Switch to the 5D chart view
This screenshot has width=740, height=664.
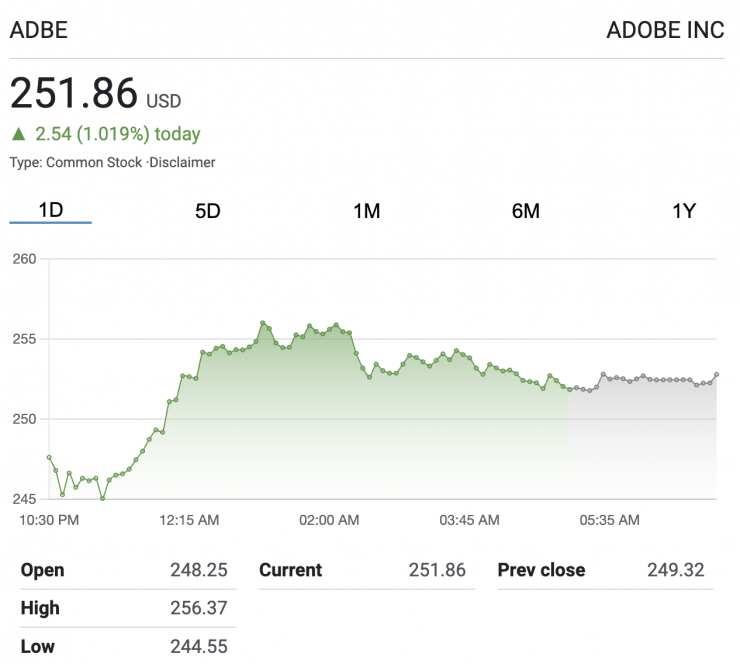(x=207, y=211)
